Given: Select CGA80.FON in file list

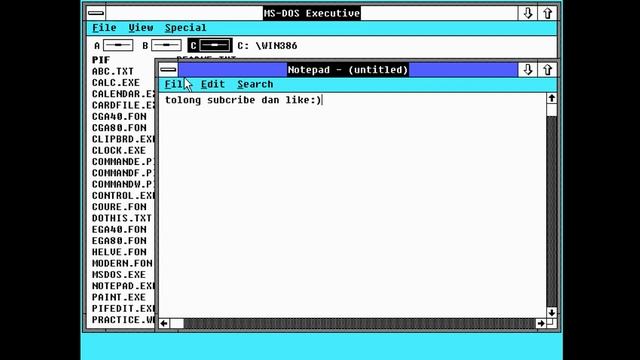Looking at the screenshot, I should click(119, 128).
